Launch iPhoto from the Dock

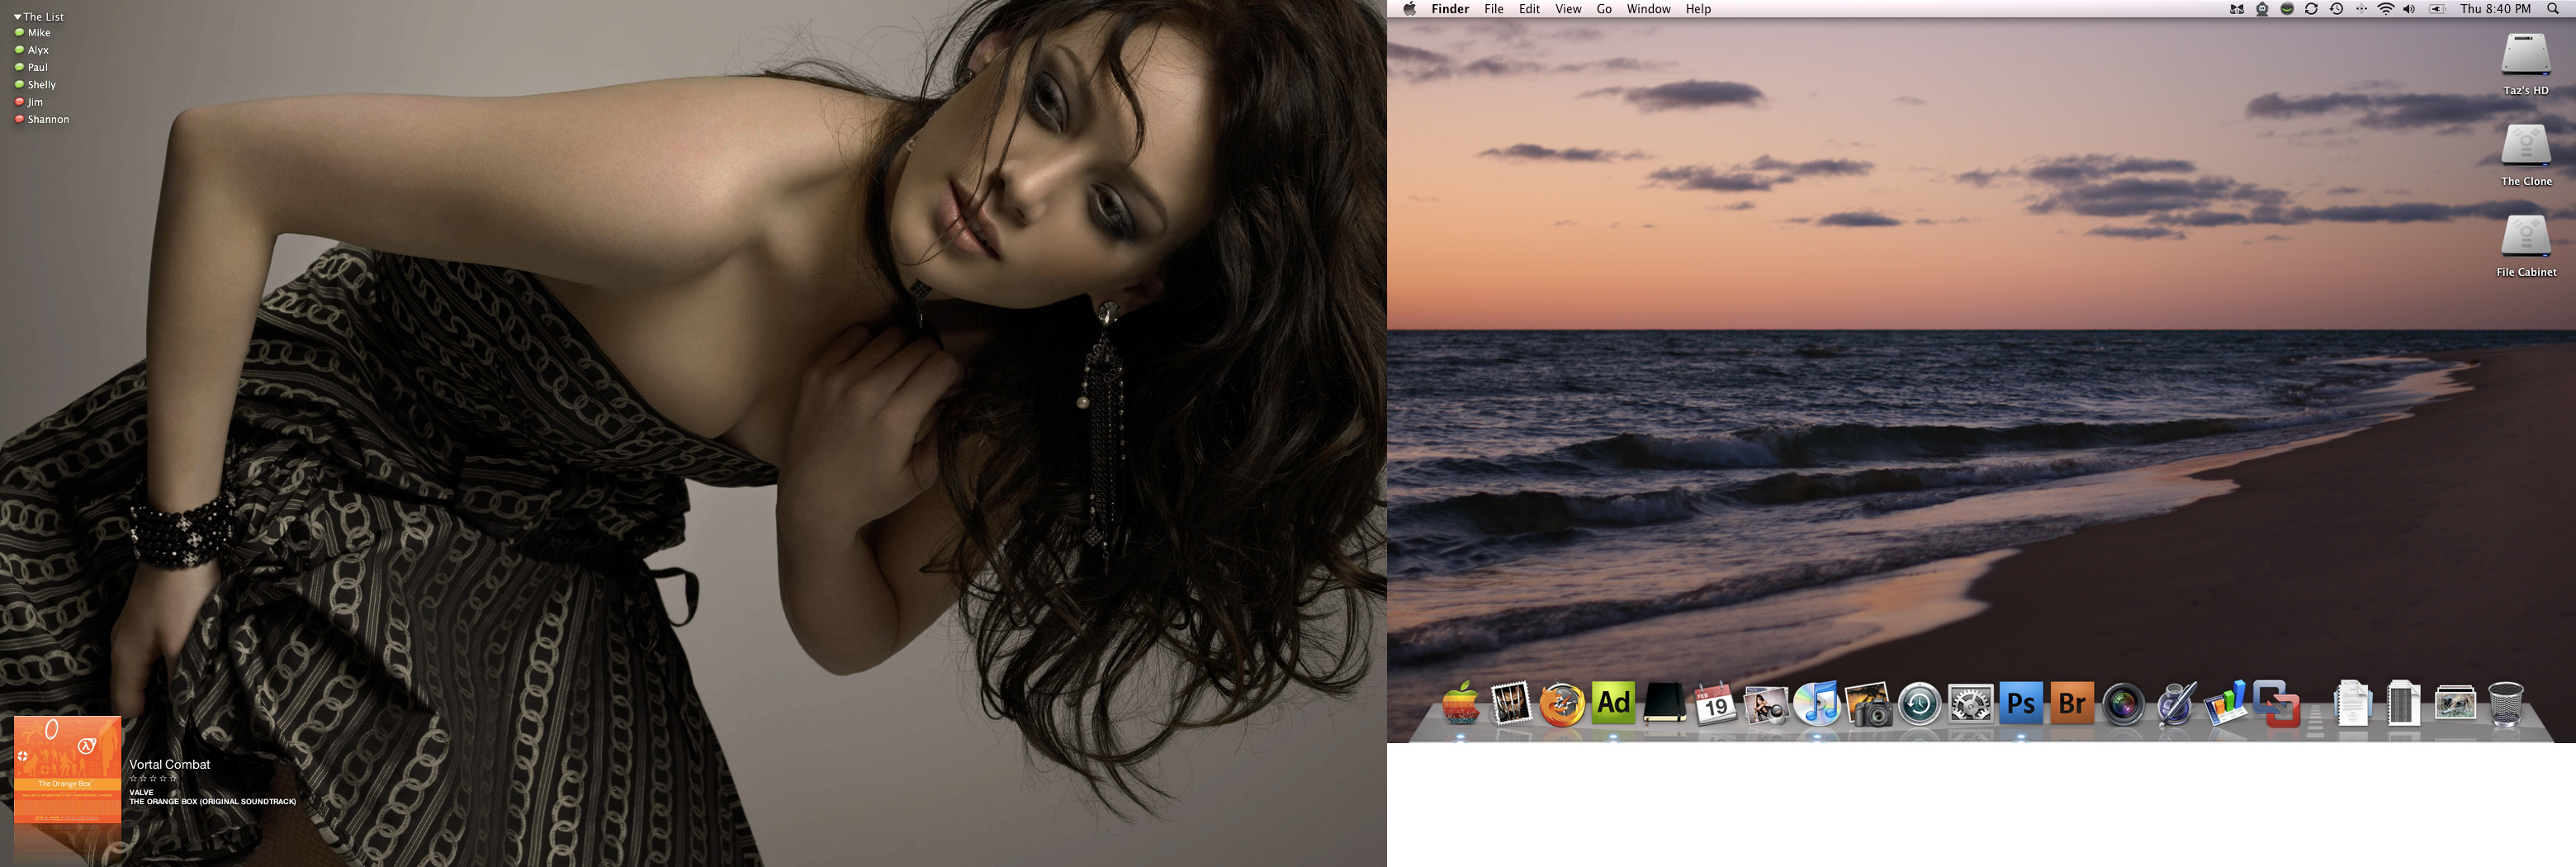click(x=1868, y=704)
